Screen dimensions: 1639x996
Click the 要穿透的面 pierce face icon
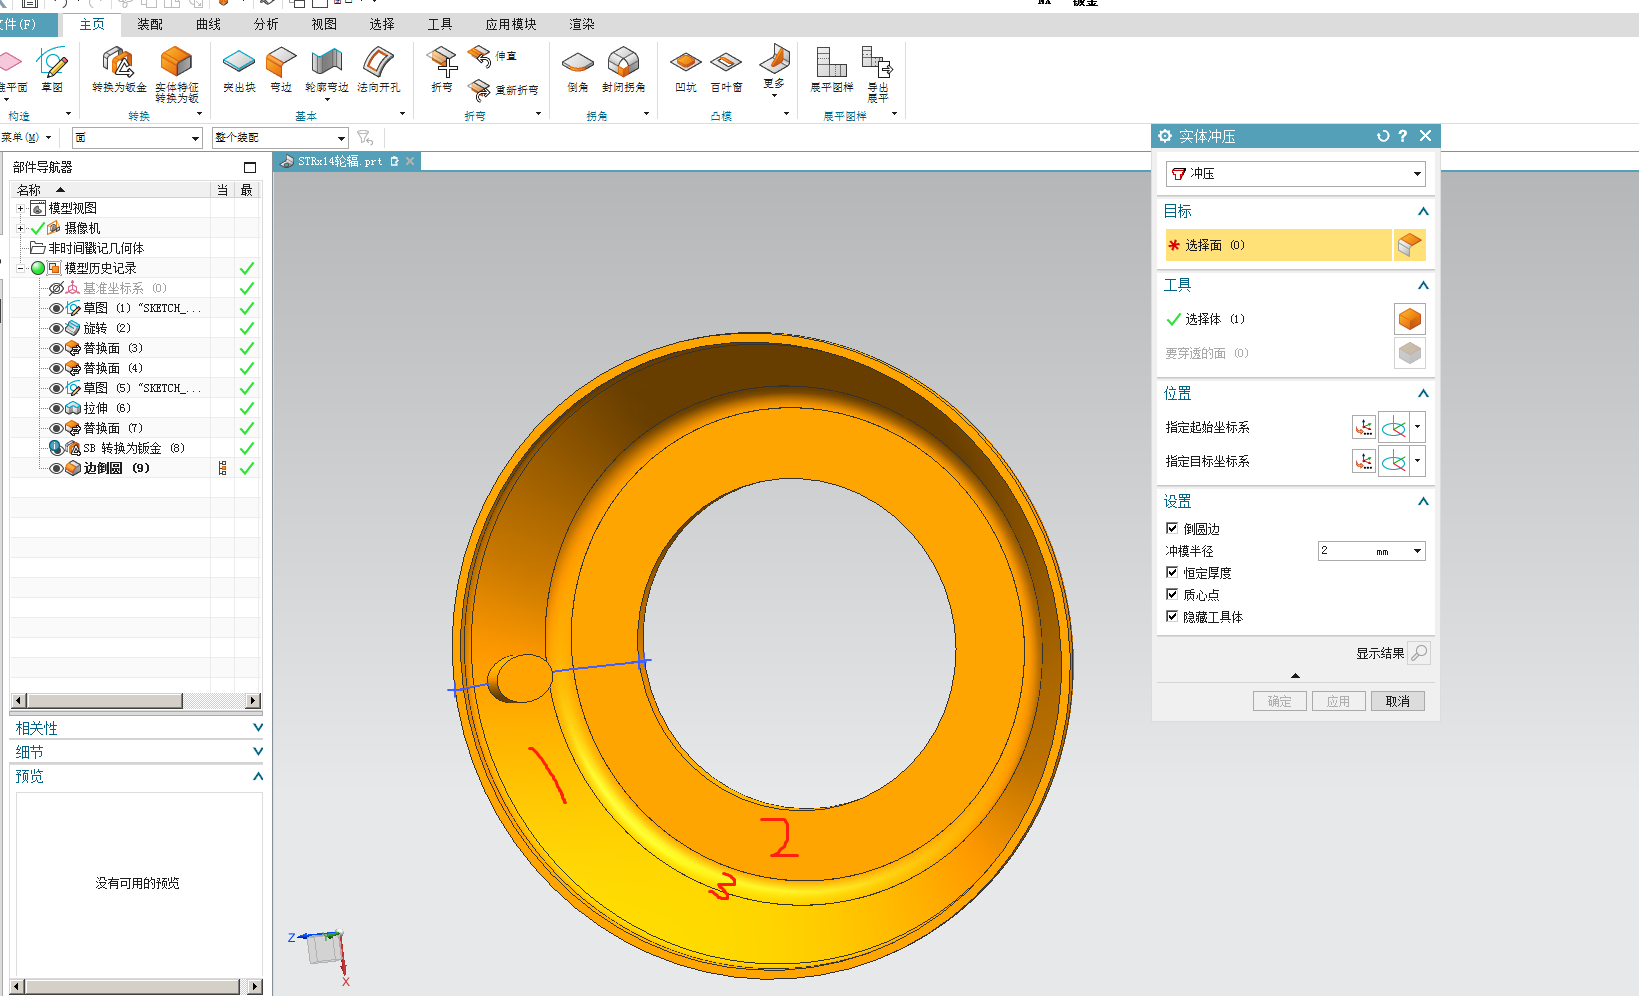coord(1409,353)
